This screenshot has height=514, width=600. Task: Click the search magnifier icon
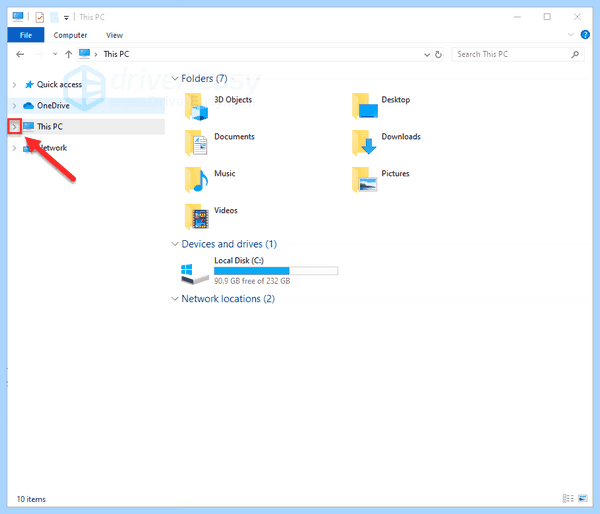(x=575, y=54)
